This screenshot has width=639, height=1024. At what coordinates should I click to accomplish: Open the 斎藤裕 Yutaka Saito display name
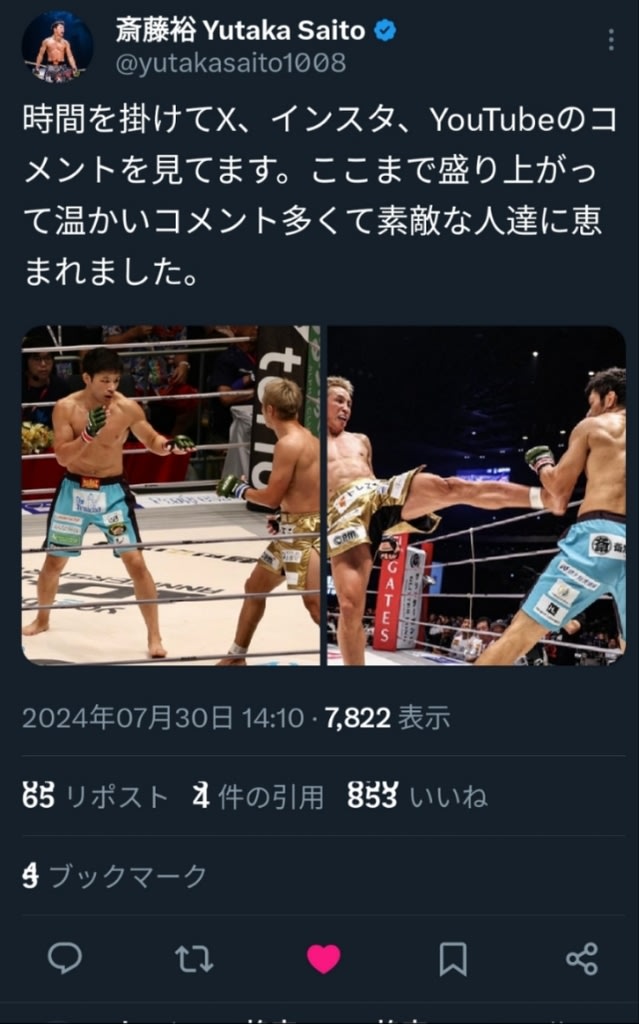click(x=240, y=30)
